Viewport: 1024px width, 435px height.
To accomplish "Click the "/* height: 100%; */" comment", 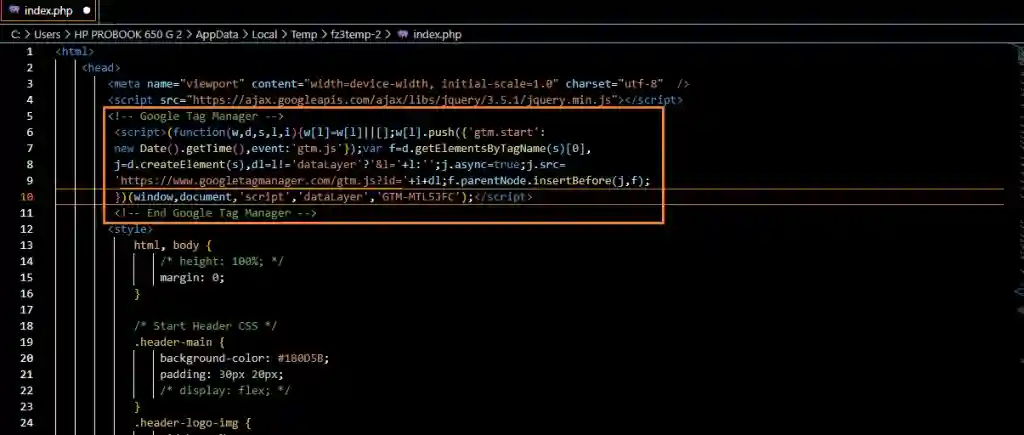I will pos(222,261).
